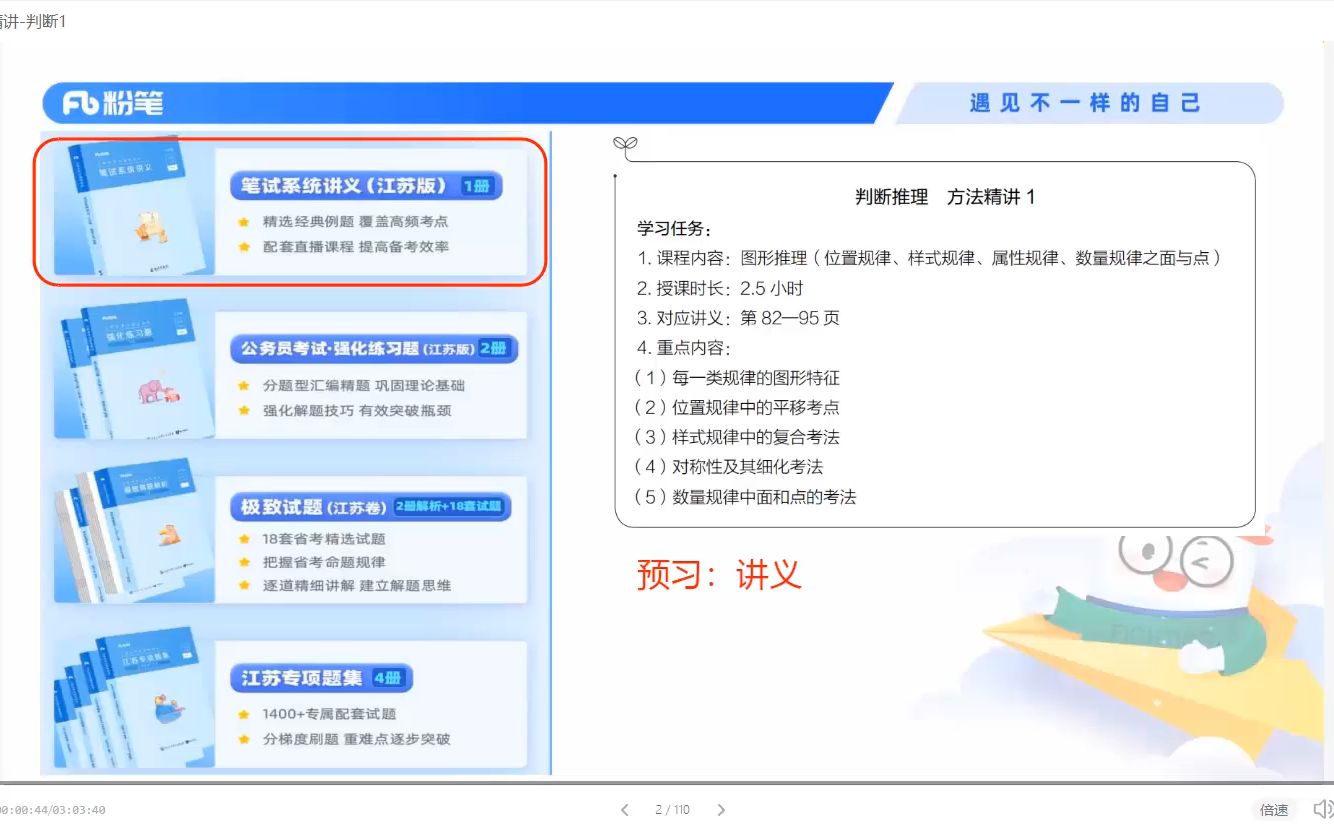Click the 00:00:44/03:03:40 timestamp
Viewport: 1334px width, 834px height.
pos(53,810)
